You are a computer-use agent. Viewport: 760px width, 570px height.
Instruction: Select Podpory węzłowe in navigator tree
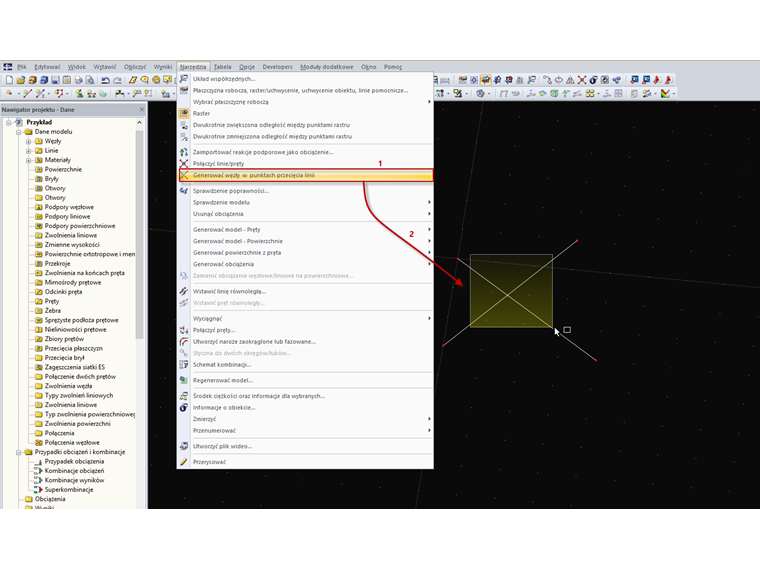pyautogui.click(x=69, y=207)
